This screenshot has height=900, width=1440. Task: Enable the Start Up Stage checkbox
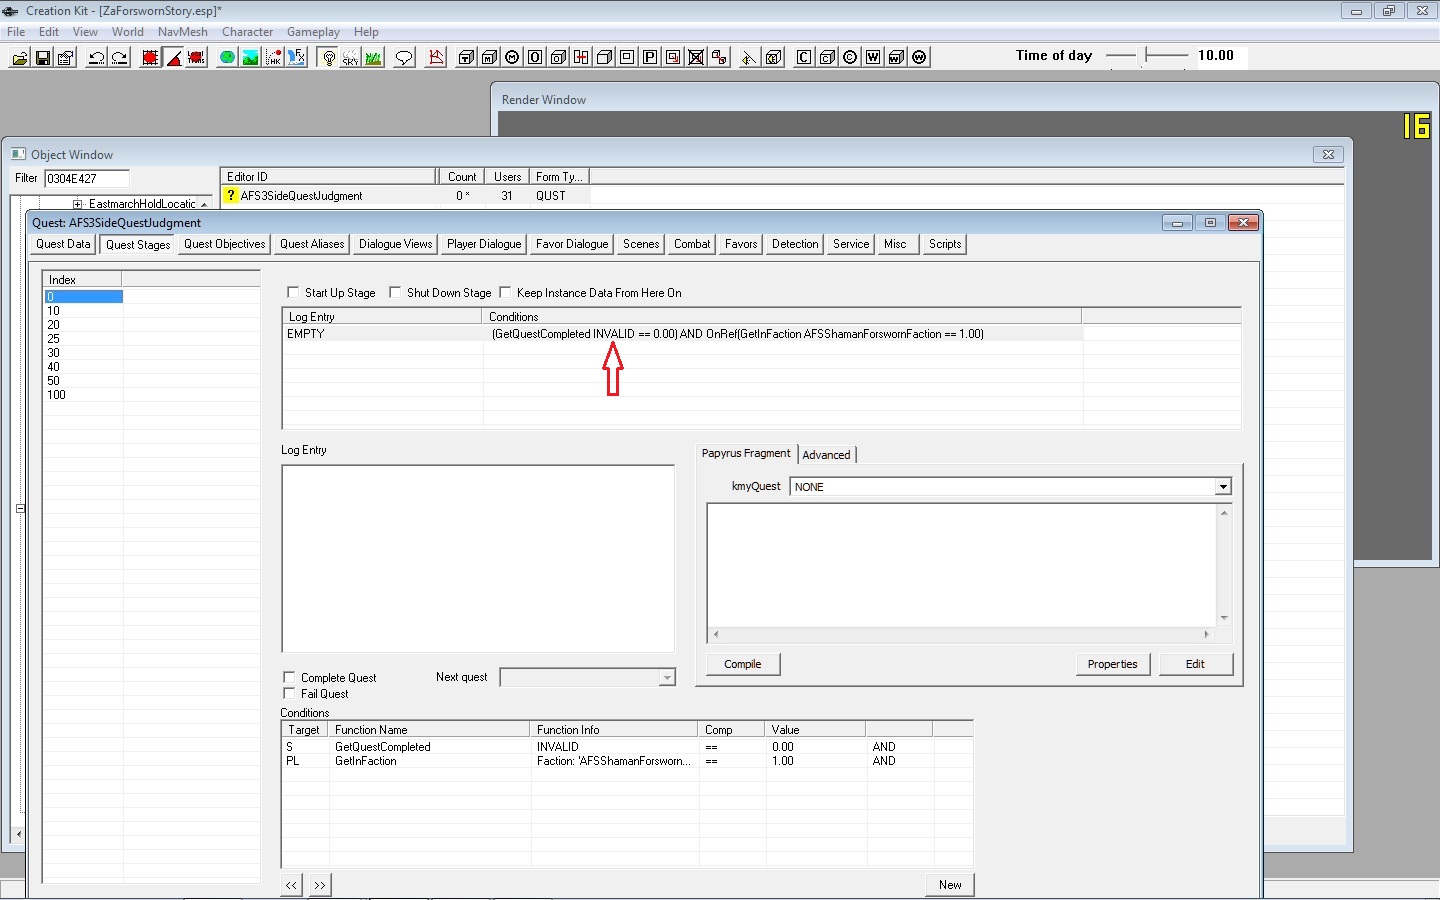pyautogui.click(x=293, y=292)
